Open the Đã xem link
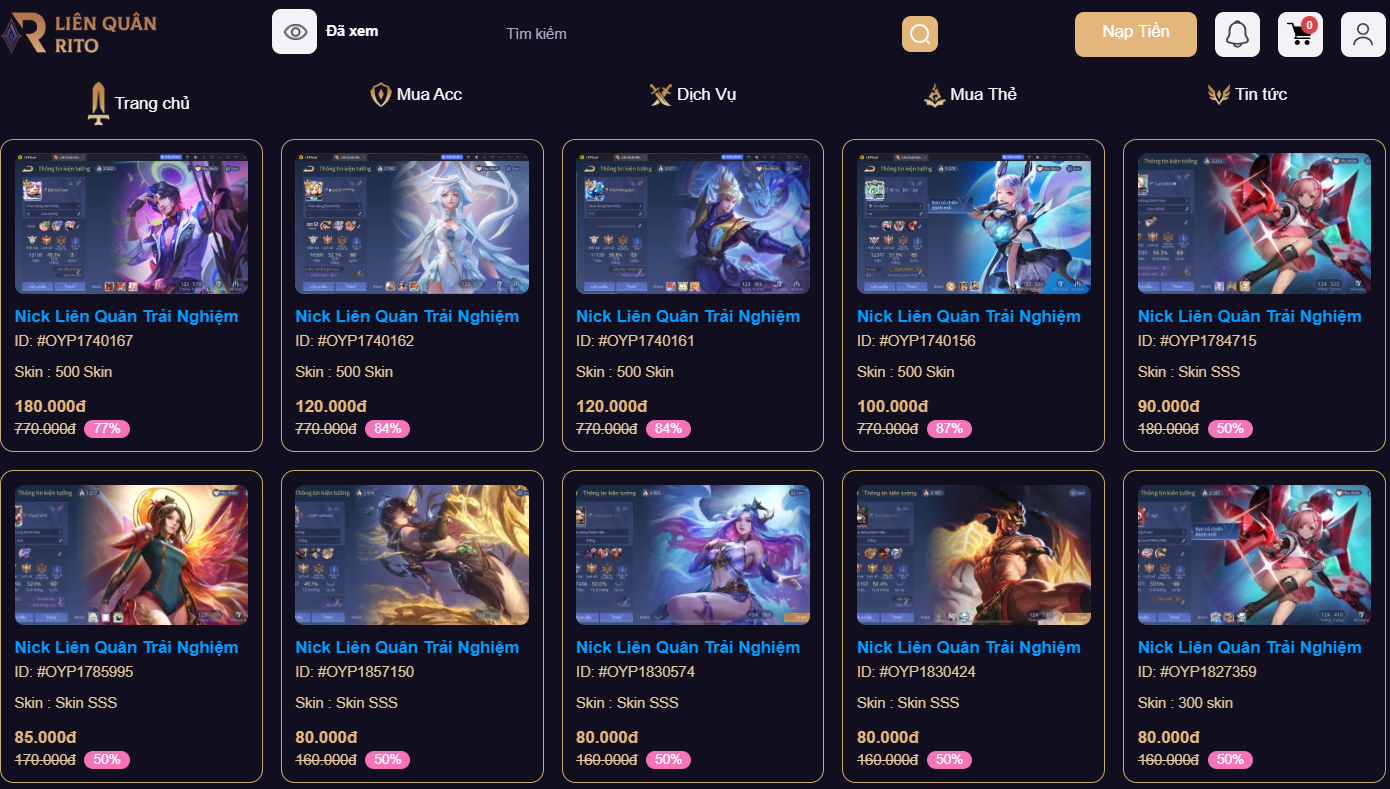Viewport: 1390px width, 789px height. 352,31
